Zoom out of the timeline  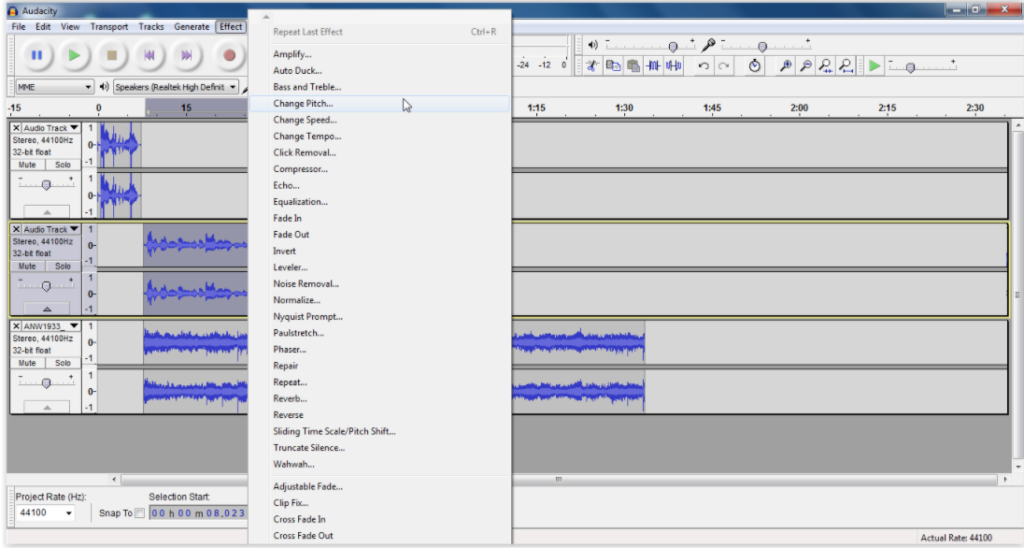point(806,65)
